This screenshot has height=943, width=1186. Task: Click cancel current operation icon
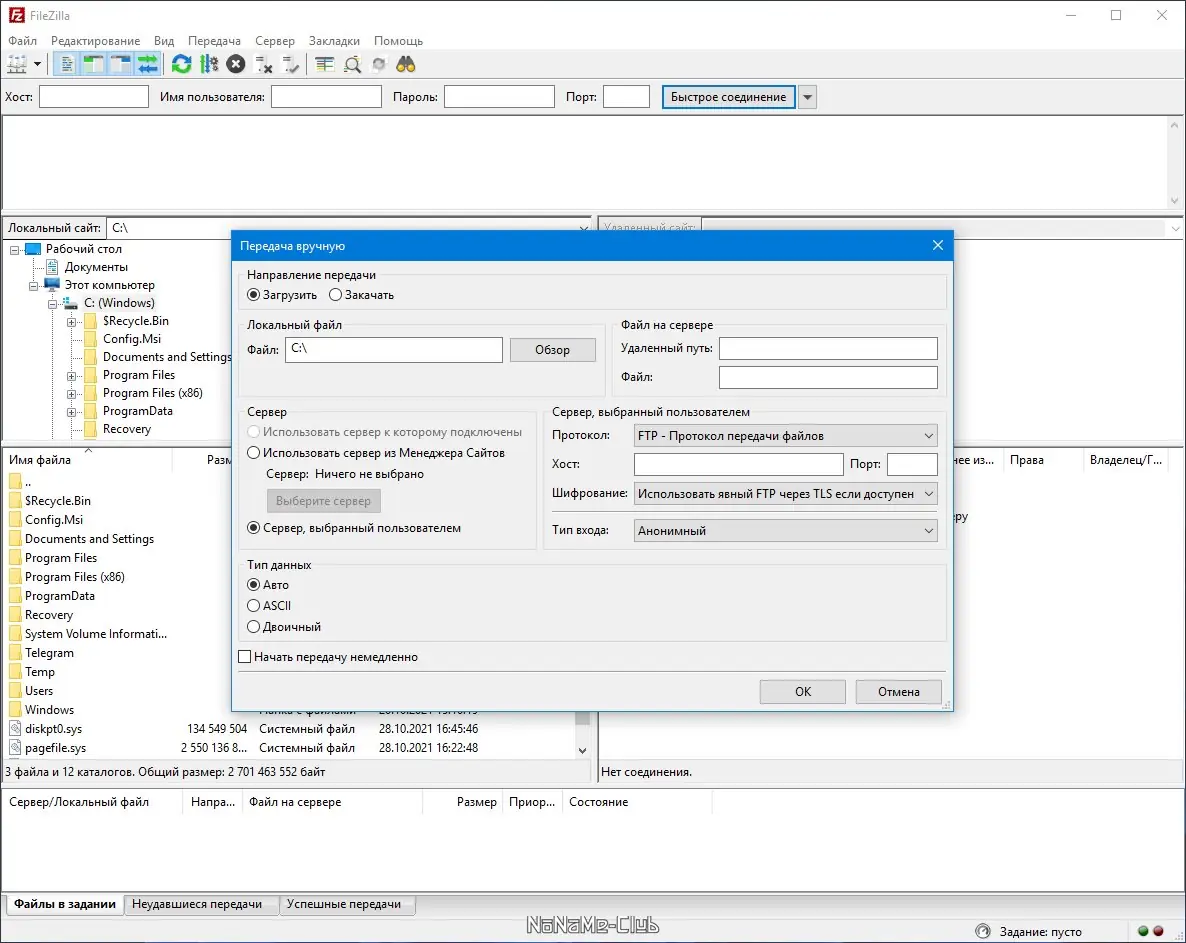pyautogui.click(x=236, y=64)
